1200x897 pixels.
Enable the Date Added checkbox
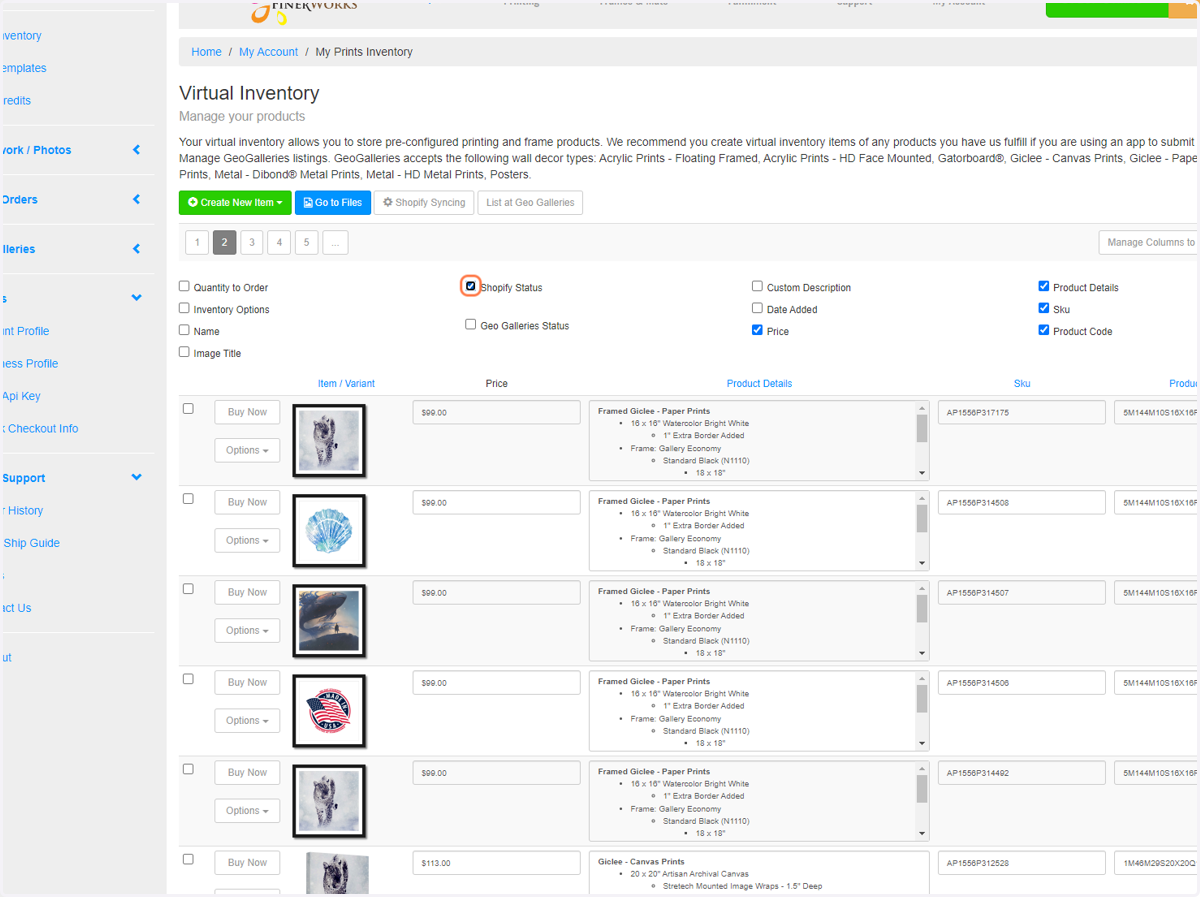(757, 308)
